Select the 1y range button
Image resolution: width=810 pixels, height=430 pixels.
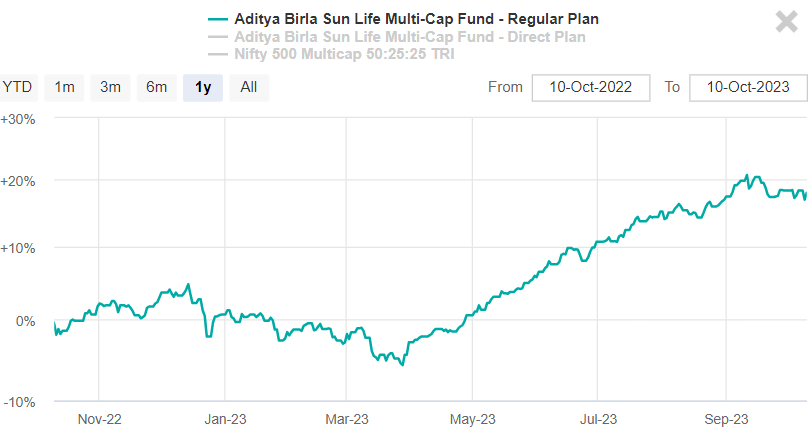point(203,87)
